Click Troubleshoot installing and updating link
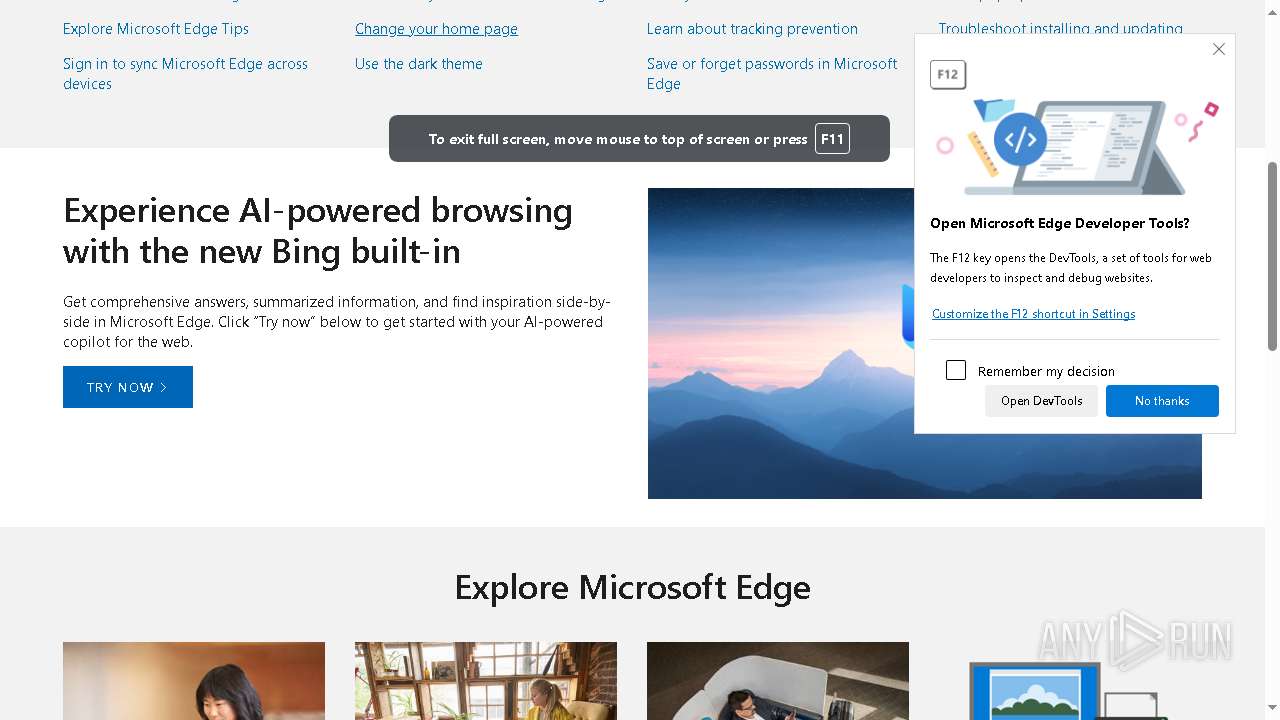This screenshot has height=720, width=1280. 1060,29
